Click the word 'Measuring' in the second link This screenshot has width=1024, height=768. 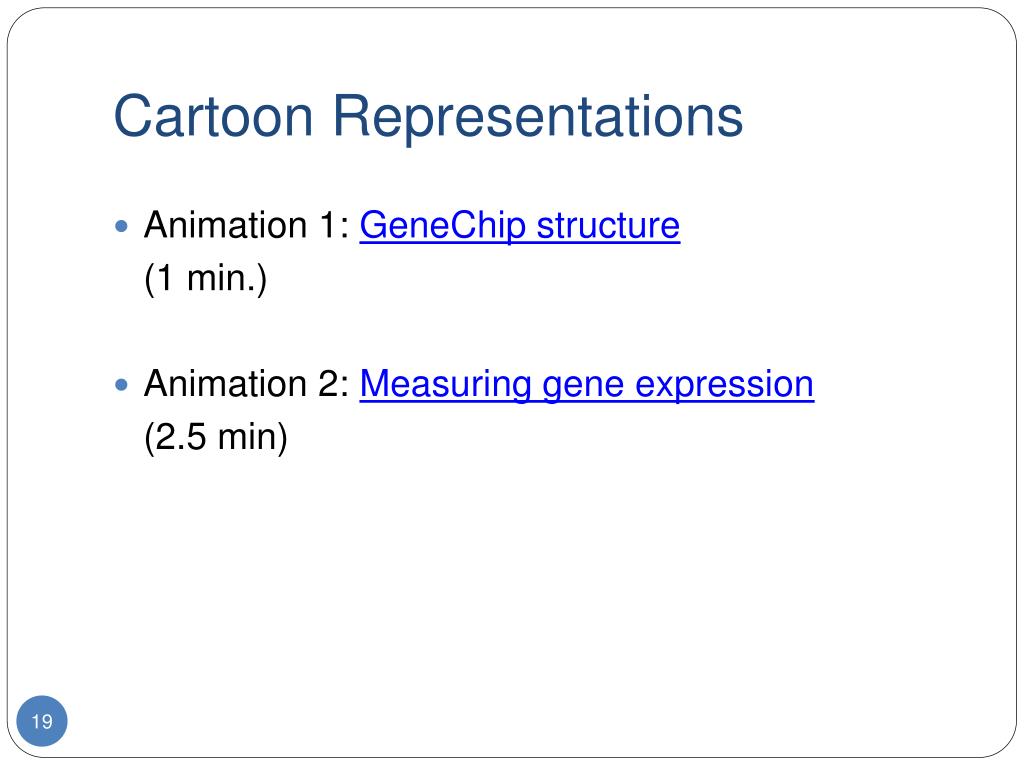[x=445, y=385]
